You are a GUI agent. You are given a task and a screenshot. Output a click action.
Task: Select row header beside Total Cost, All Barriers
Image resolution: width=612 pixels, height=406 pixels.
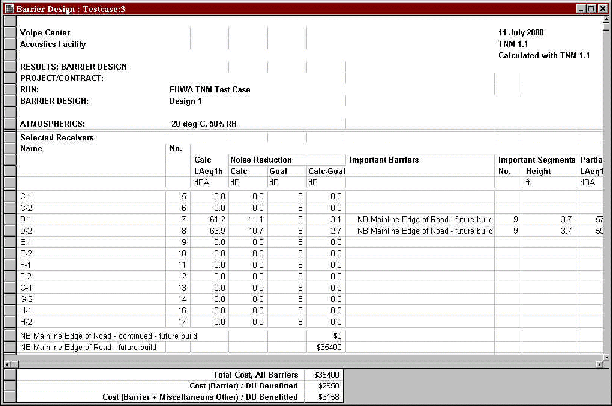10,374
